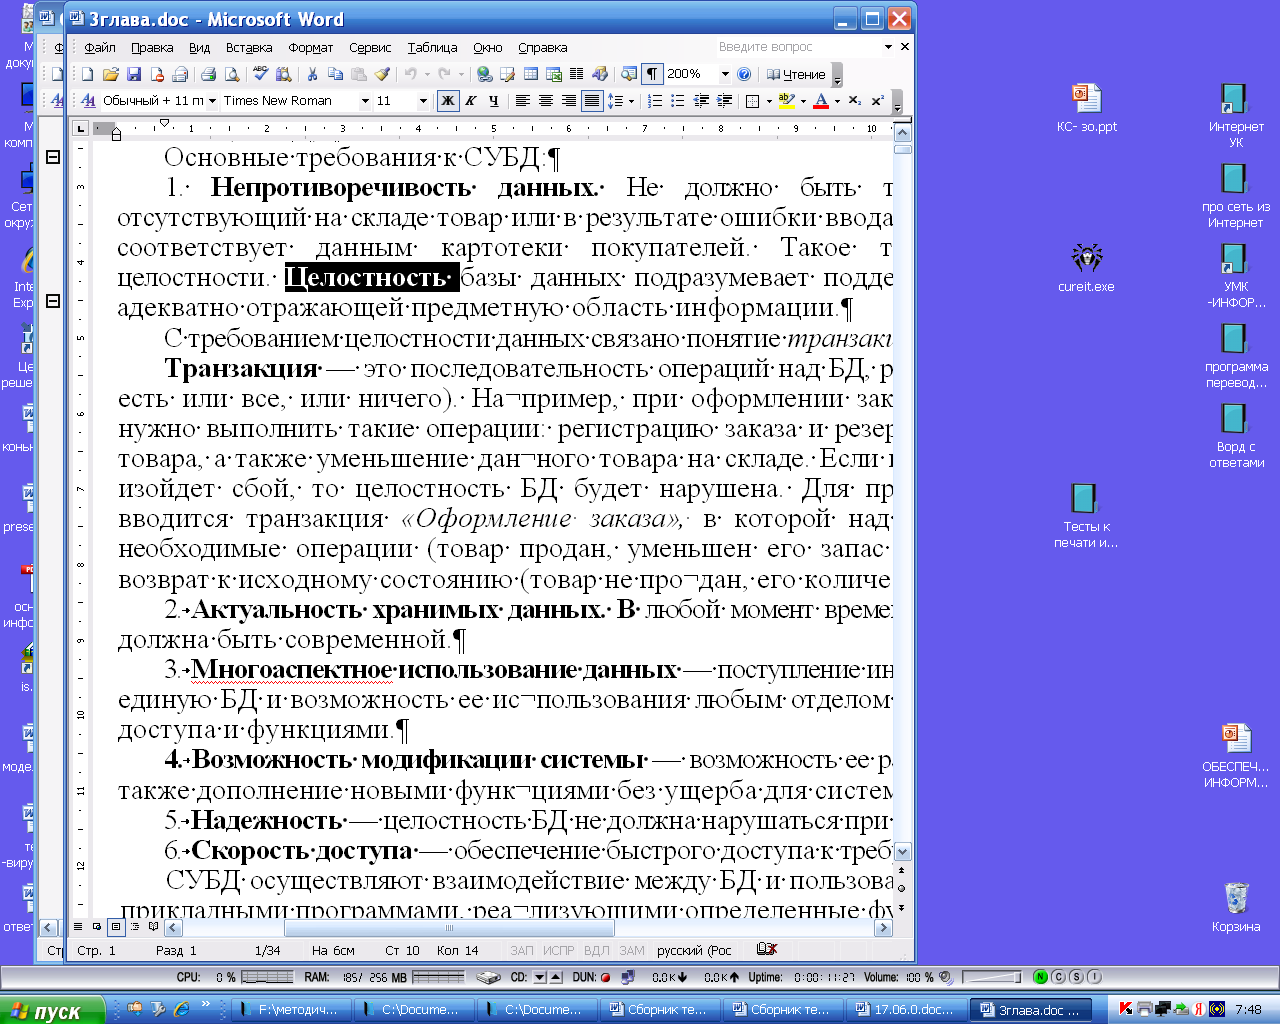Copy the selection with the copy icon
The image size is (1280, 1024).
click(x=335, y=74)
